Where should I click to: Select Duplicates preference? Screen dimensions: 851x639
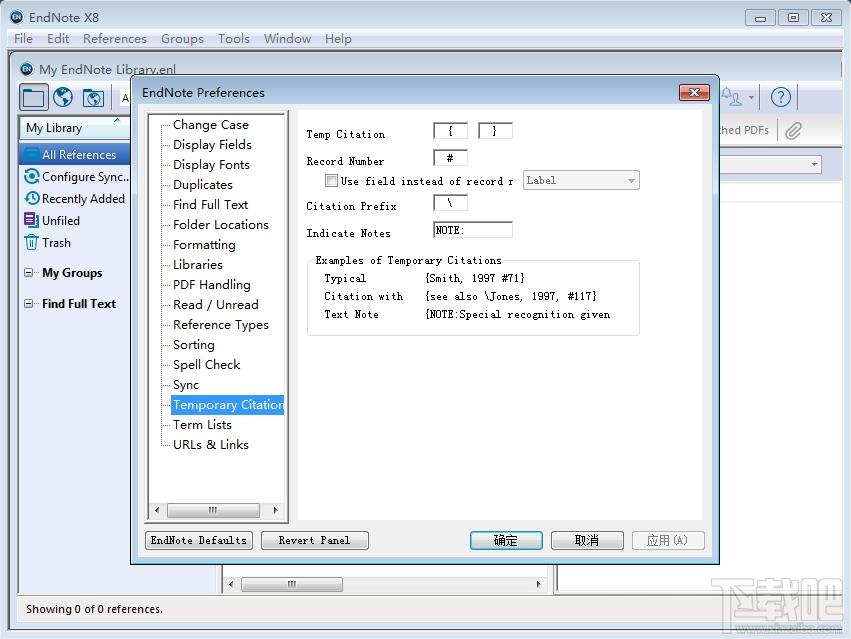(202, 185)
